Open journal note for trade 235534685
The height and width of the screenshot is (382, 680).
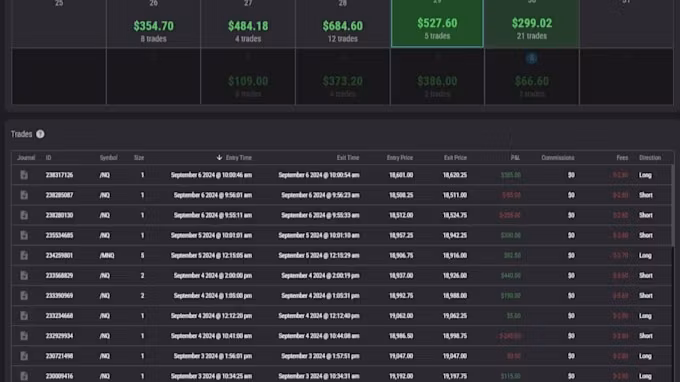coord(24,235)
